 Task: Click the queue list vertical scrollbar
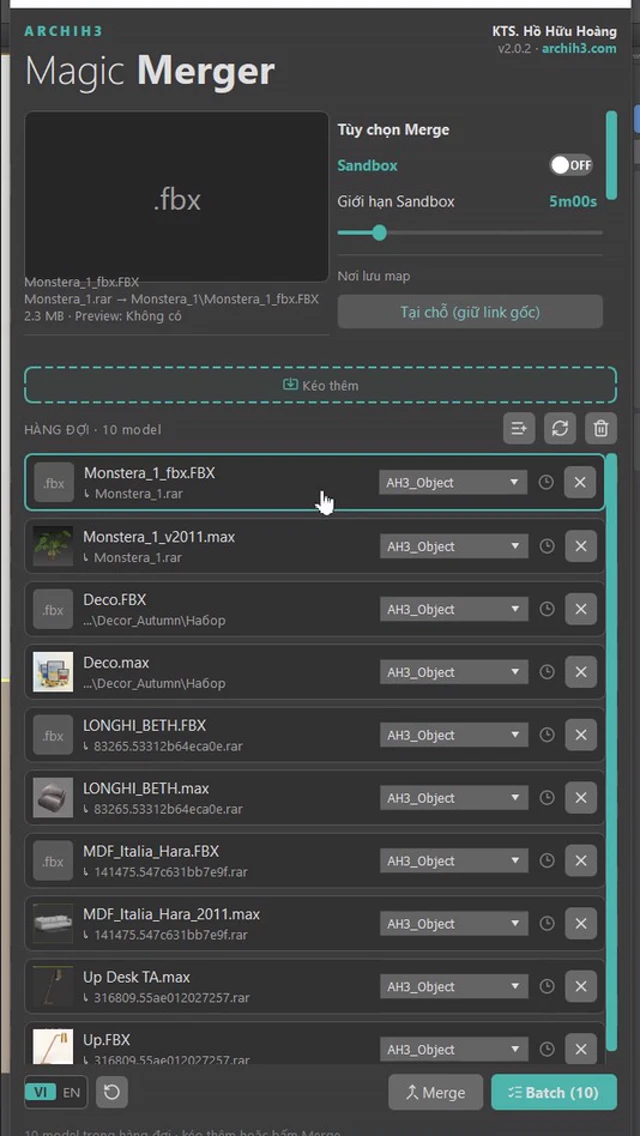click(x=612, y=753)
